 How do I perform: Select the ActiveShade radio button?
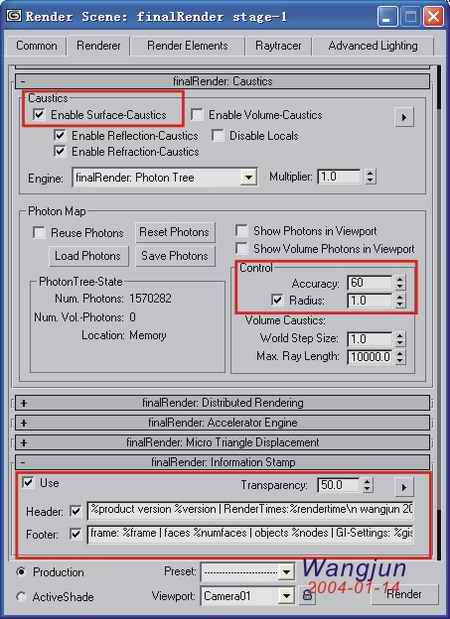[x=22, y=596]
